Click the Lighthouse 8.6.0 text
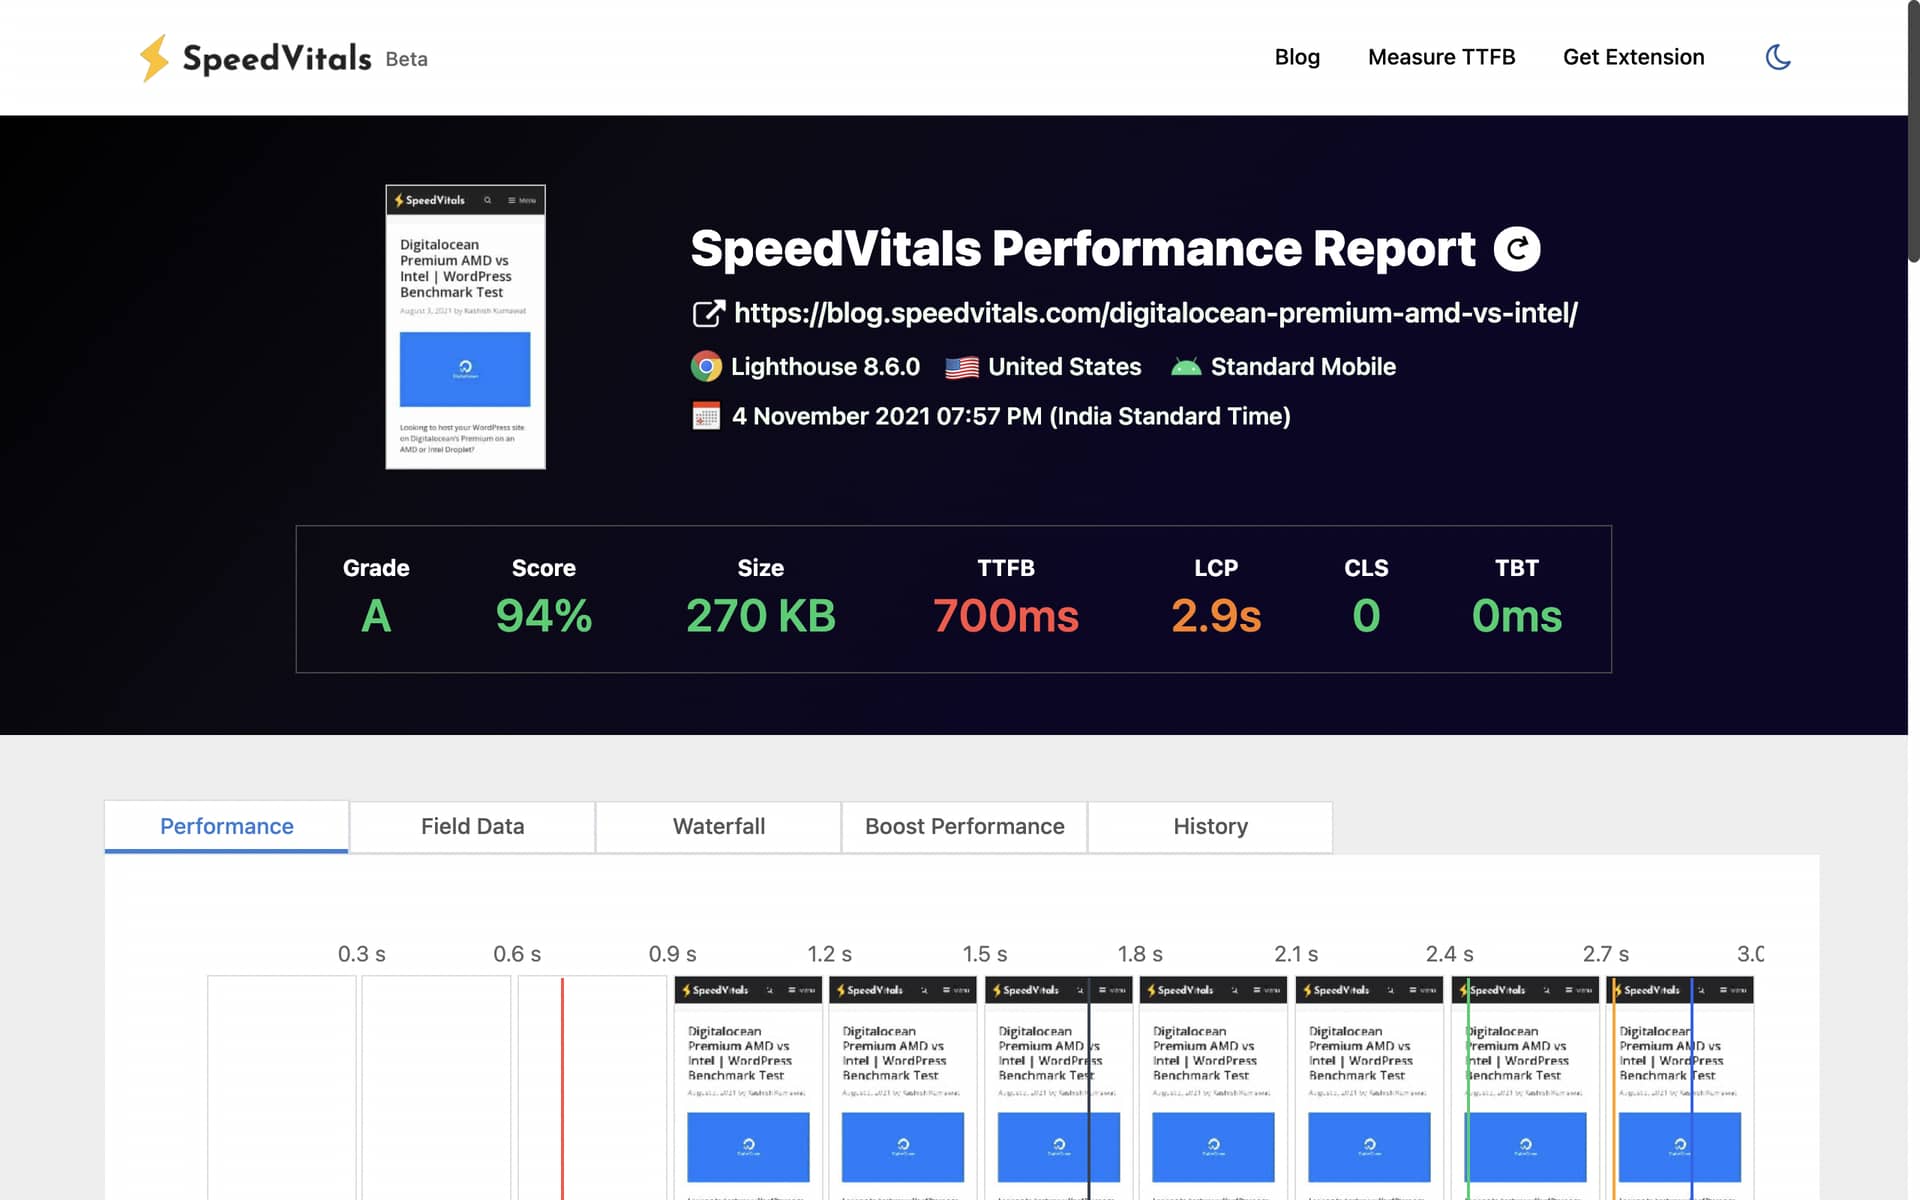 click(825, 367)
